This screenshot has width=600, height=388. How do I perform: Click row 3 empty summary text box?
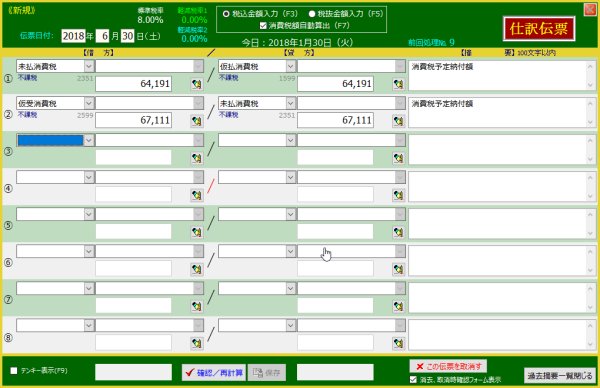(x=502, y=150)
